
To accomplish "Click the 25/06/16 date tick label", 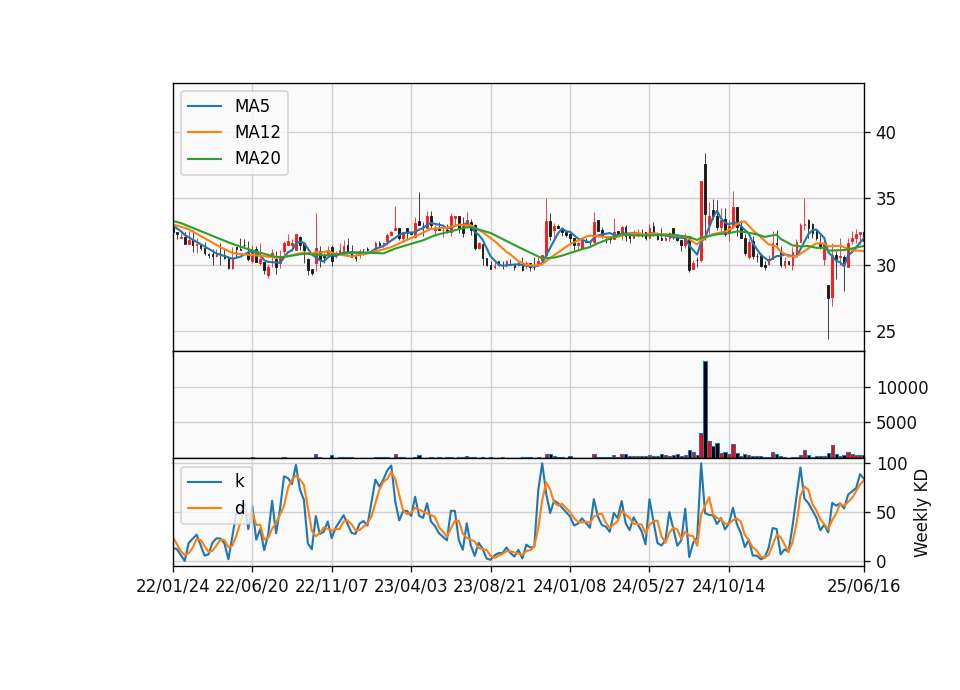I will click(863, 587).
